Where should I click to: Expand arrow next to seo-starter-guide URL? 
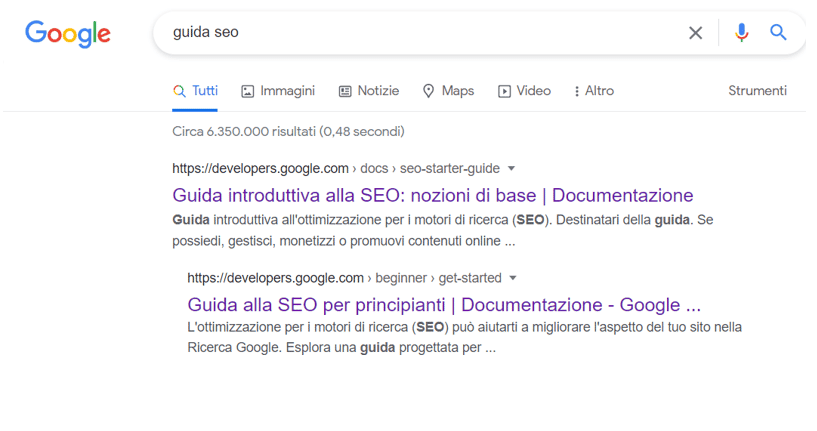511,168
